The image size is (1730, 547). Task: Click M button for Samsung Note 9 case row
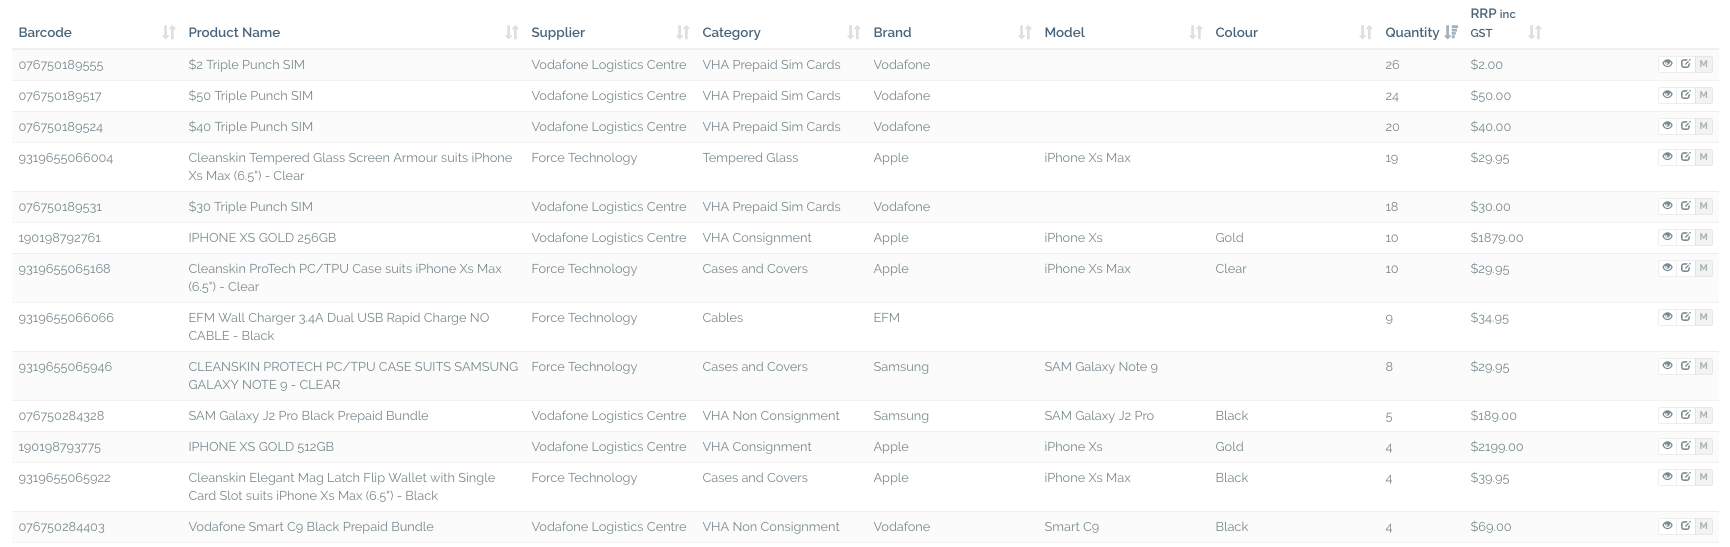pos(1704,366)
